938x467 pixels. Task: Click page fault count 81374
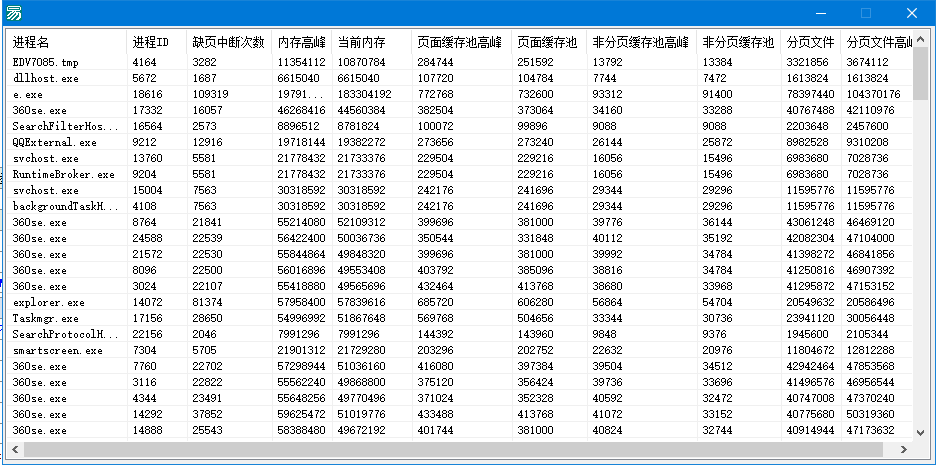pos(207,302)
